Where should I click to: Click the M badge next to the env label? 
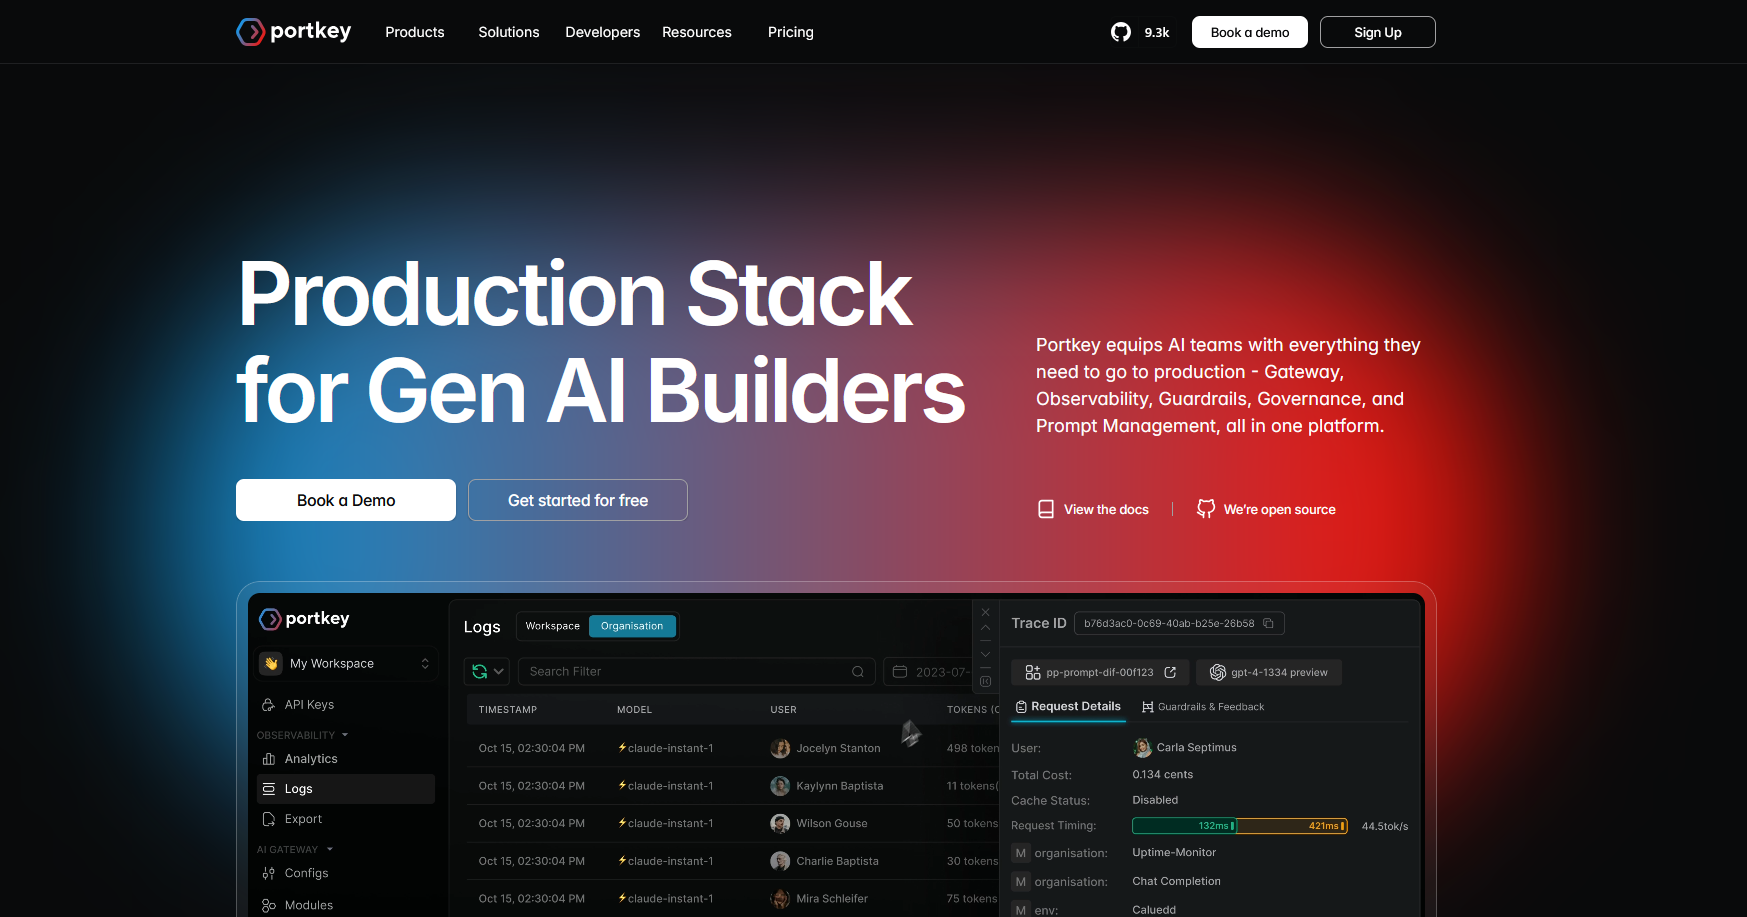[x=1020, y=909]
